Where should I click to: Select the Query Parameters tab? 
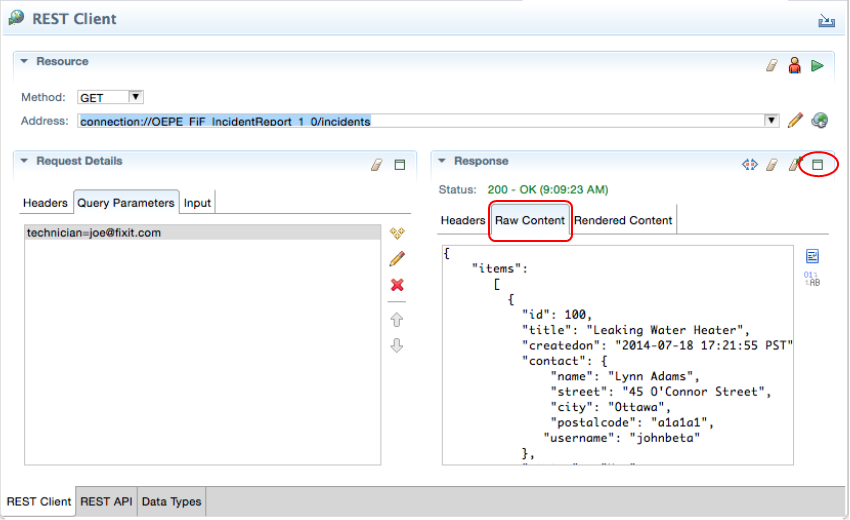(126, 203)
